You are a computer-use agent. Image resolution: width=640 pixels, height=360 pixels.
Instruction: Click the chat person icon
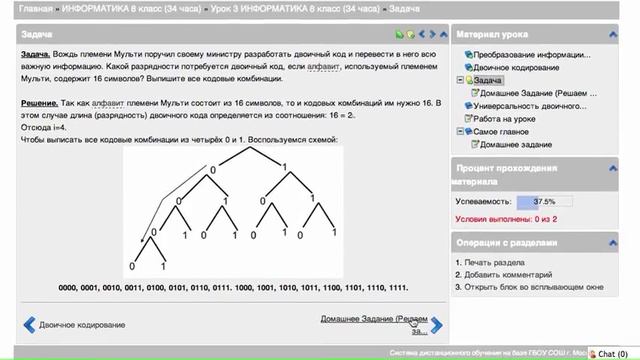pyautogui.click(x=593, y=354)
